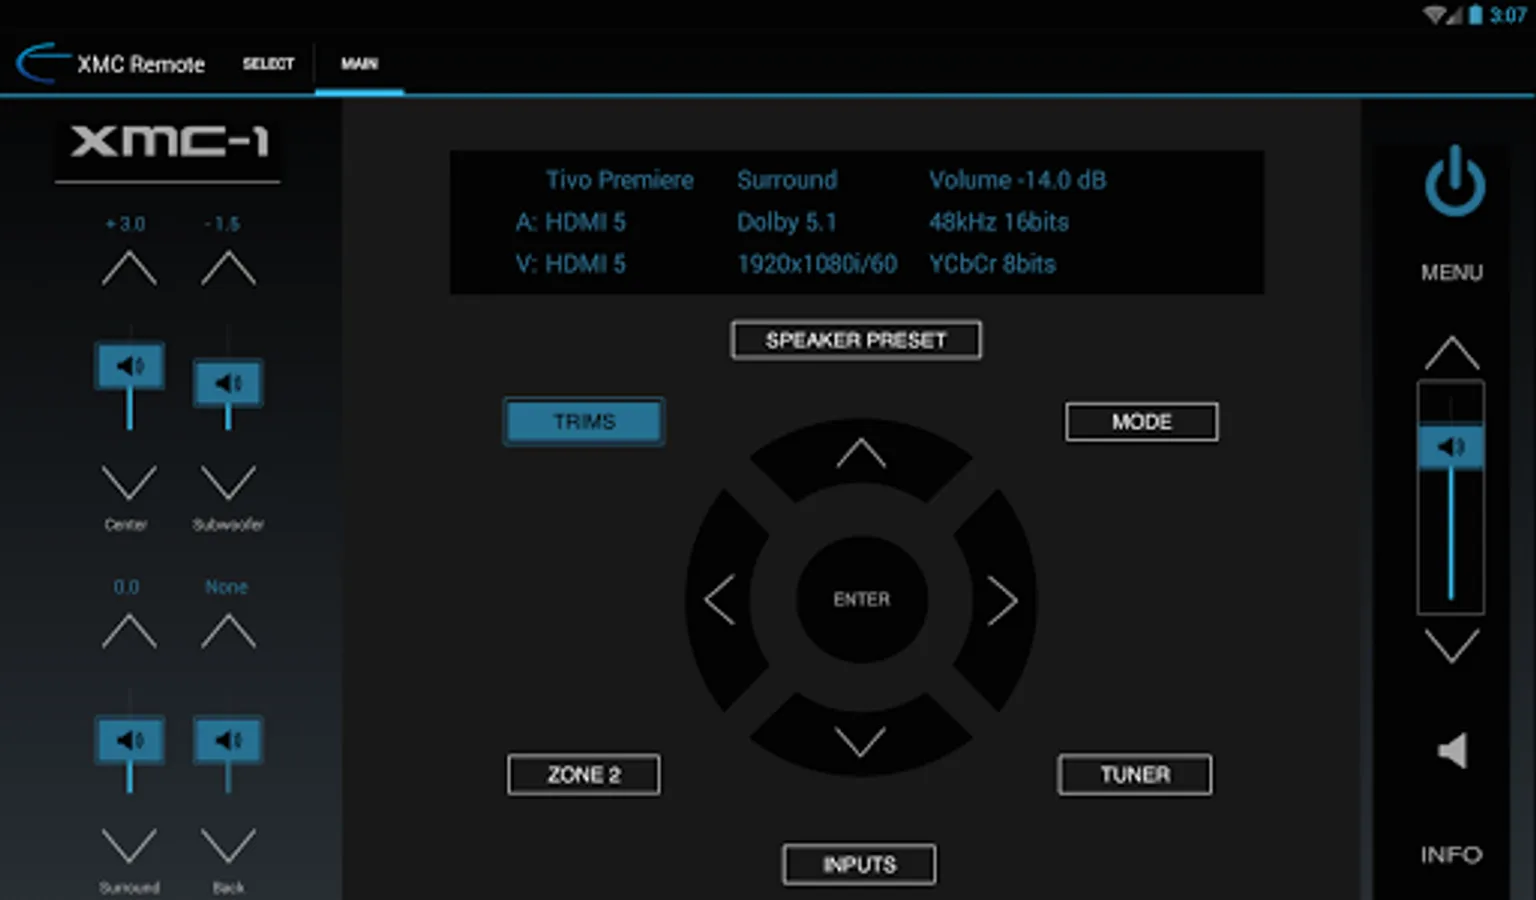Open the INPUTS list
This screenshot has height=900, width=1536.
tap(859, 864)
